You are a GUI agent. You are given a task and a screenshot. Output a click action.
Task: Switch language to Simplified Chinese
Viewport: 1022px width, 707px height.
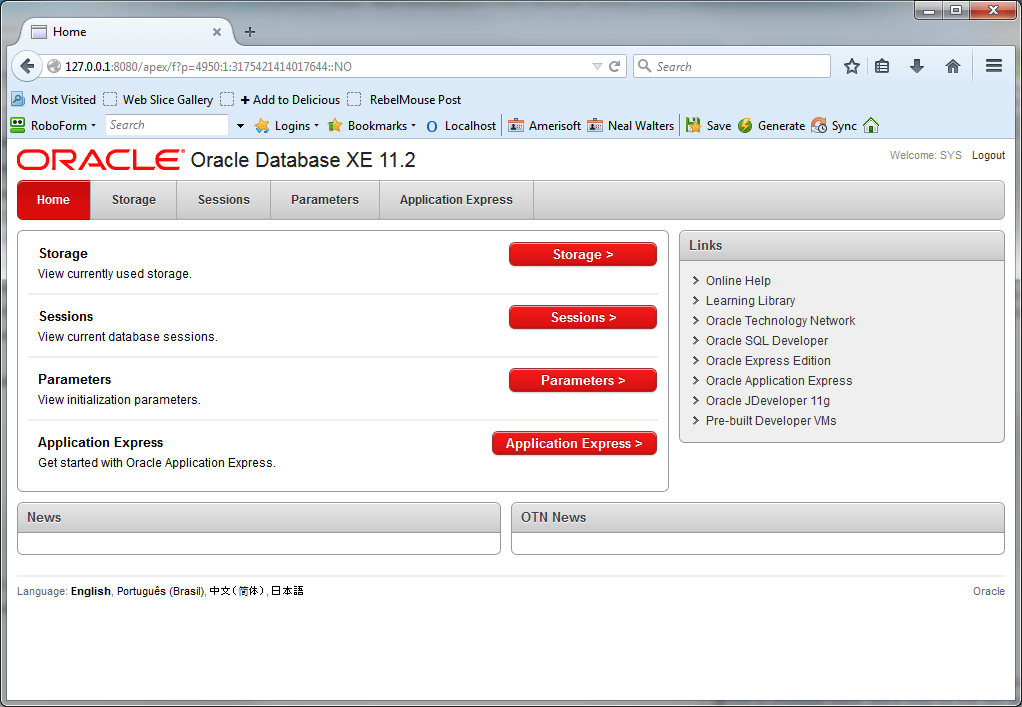click(x=237, y=591)
